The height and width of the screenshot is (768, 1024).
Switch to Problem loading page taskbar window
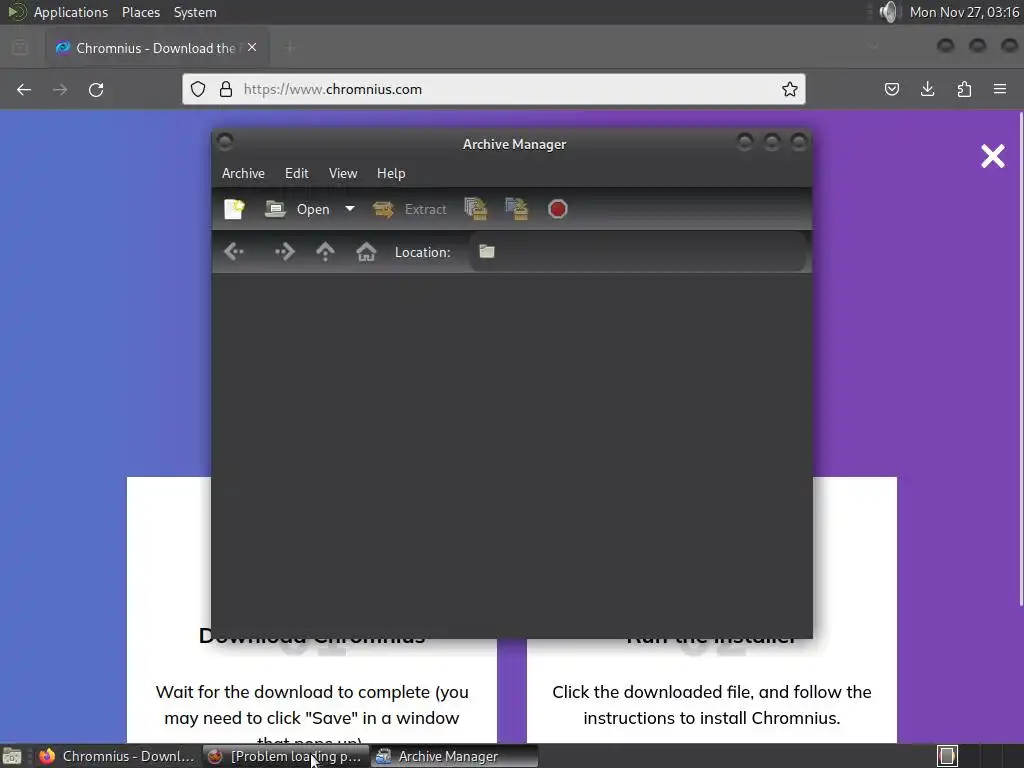point(286,756)
